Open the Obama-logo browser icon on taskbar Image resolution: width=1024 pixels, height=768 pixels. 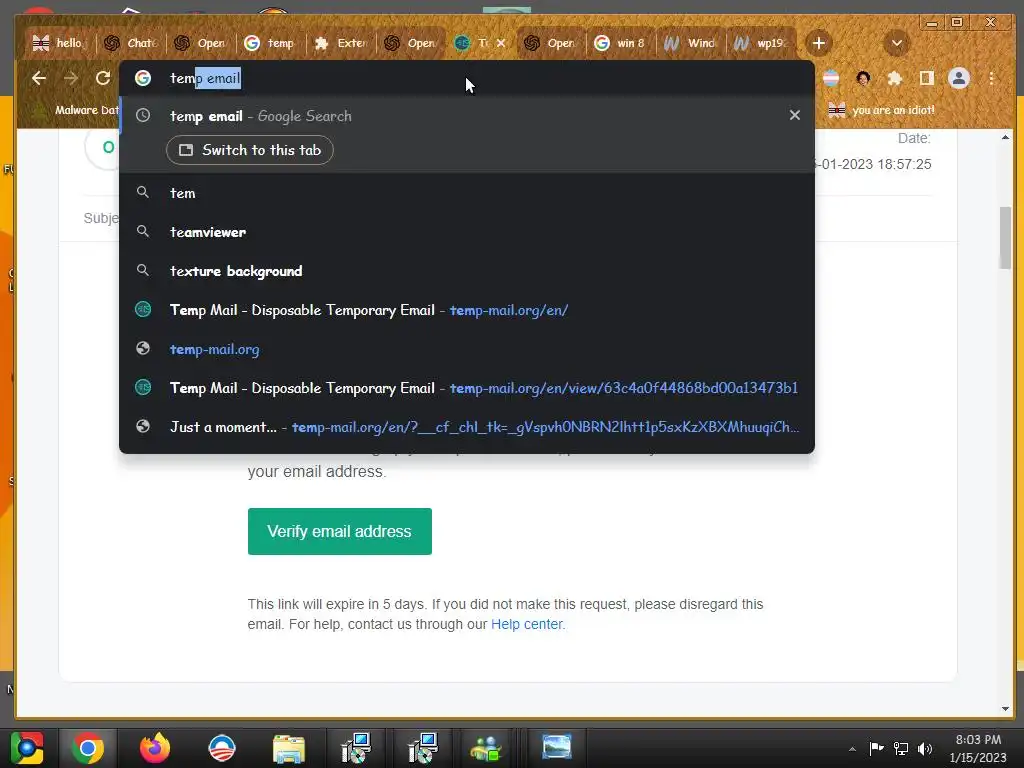pos(222,748)
